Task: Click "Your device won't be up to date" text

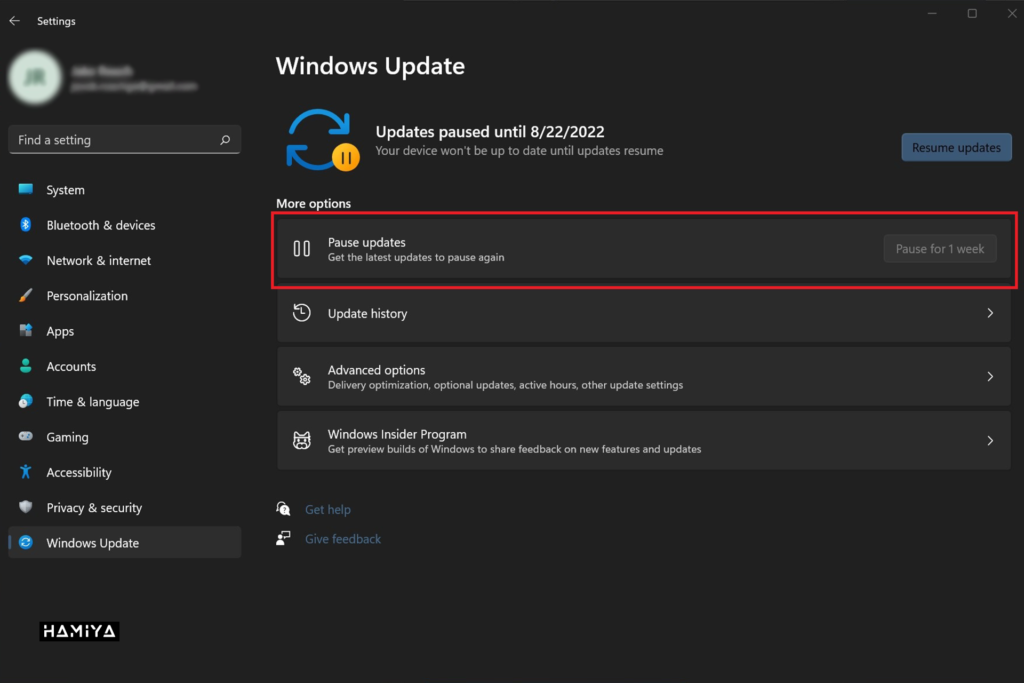Action: point(519,151)
